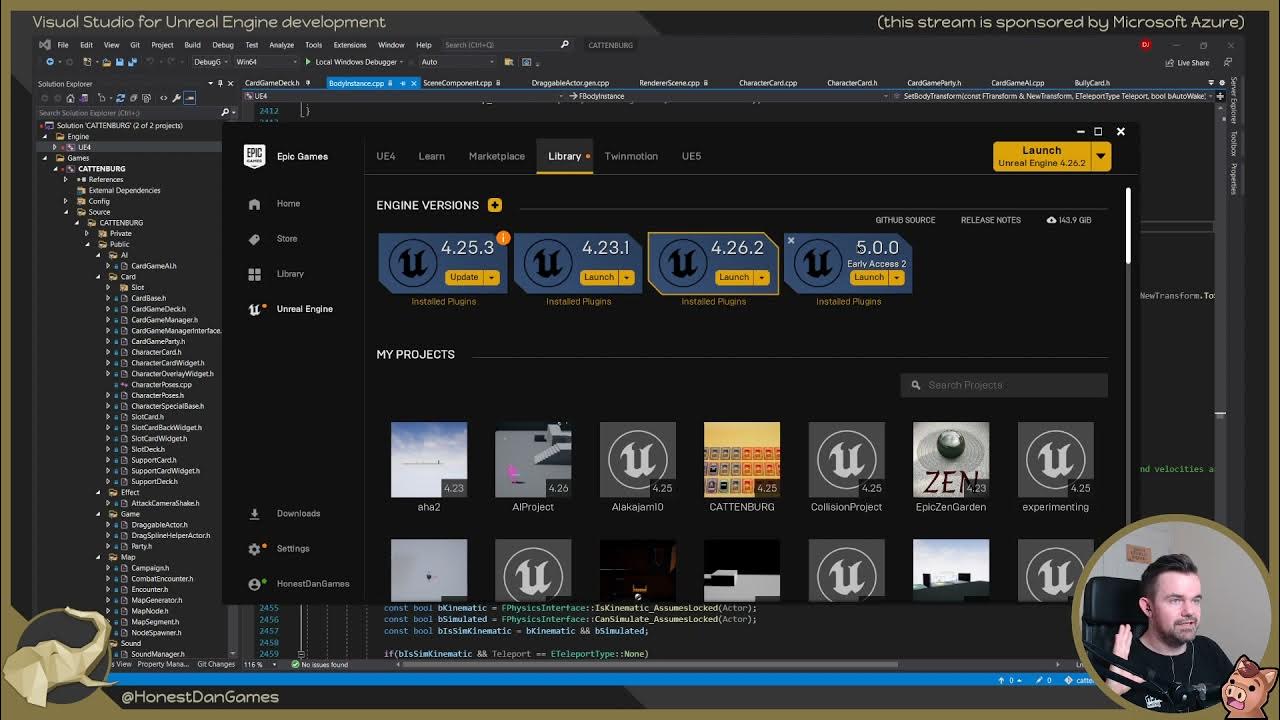Screen dimensions: 1280x720
Task: Launch Unreal Engine 5.0.0 Early Access
Action: coord(869,277)
